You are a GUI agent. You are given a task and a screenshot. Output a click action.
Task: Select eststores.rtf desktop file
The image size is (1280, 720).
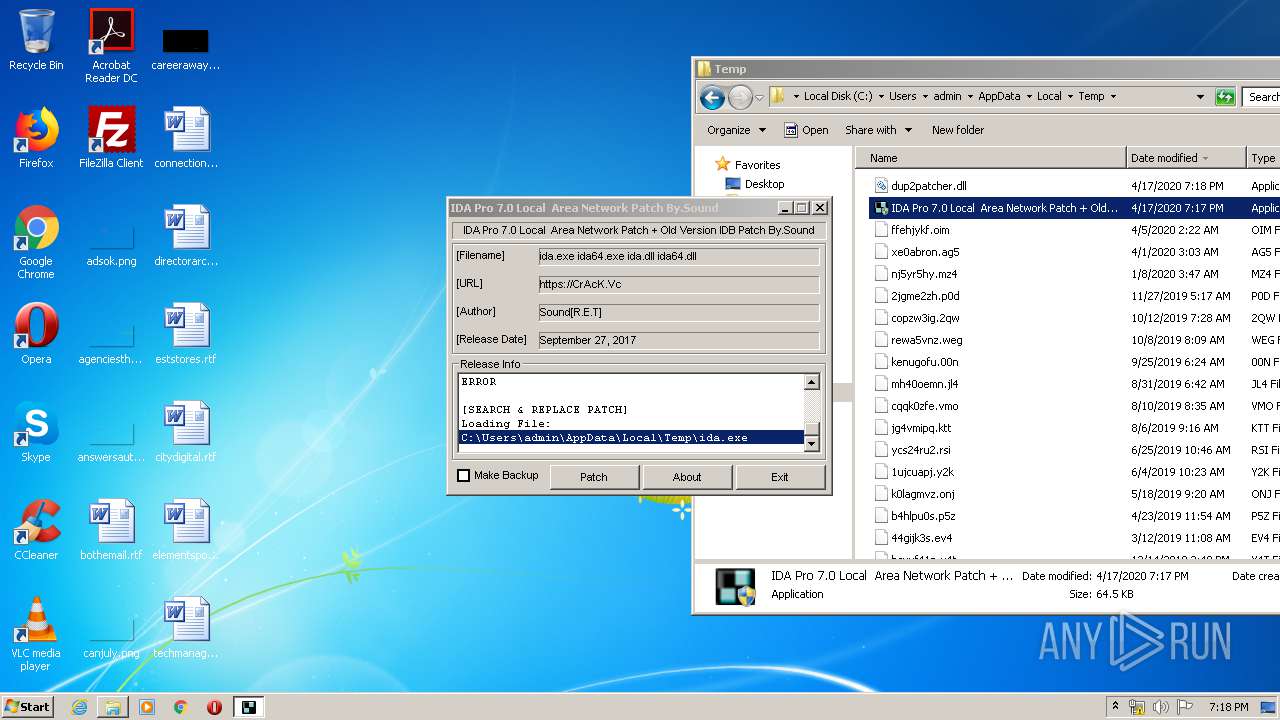pos(186,334)
